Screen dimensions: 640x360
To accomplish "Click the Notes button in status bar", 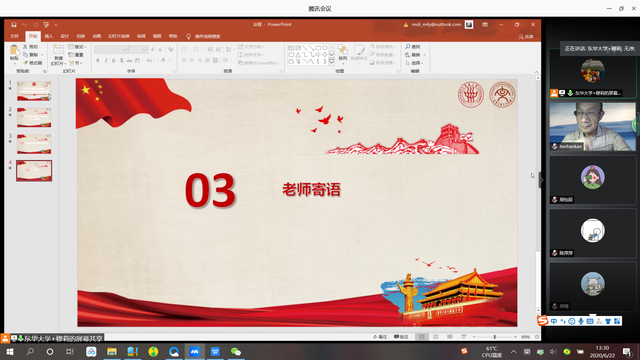I will tap(380, 337).
